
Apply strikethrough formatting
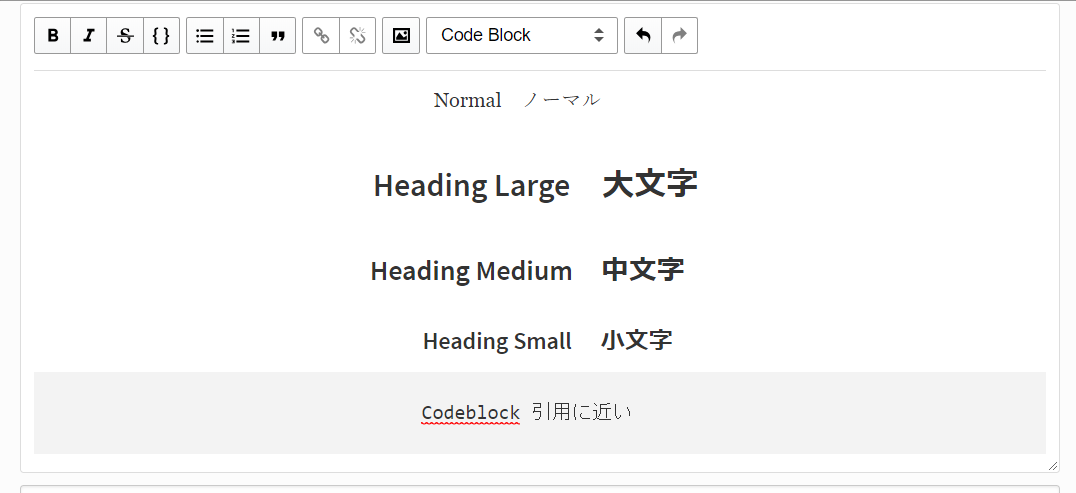(125, 36)
